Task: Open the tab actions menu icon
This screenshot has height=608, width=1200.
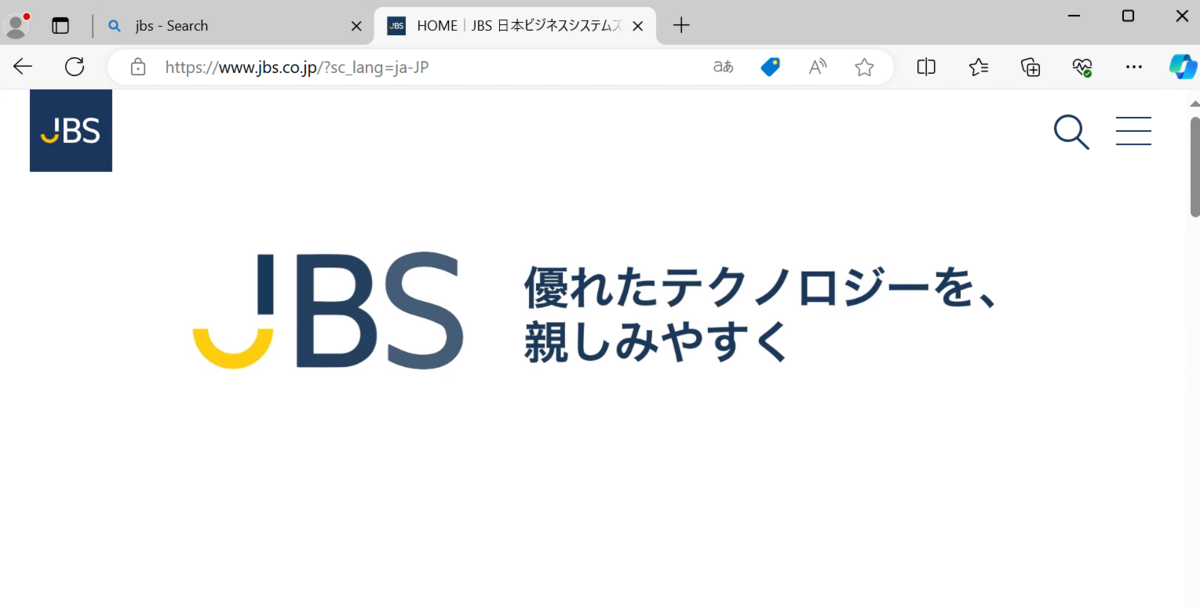Action: (x=61, y=26)
